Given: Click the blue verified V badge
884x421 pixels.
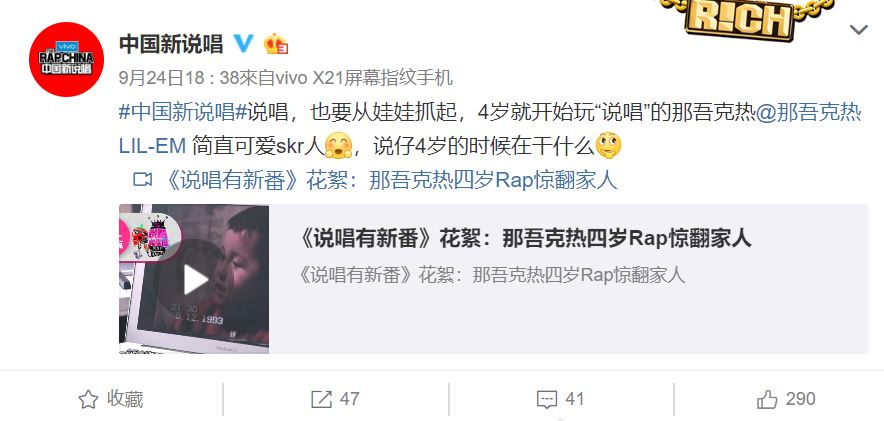Looking at the screenshot, I should click(244, 43).
